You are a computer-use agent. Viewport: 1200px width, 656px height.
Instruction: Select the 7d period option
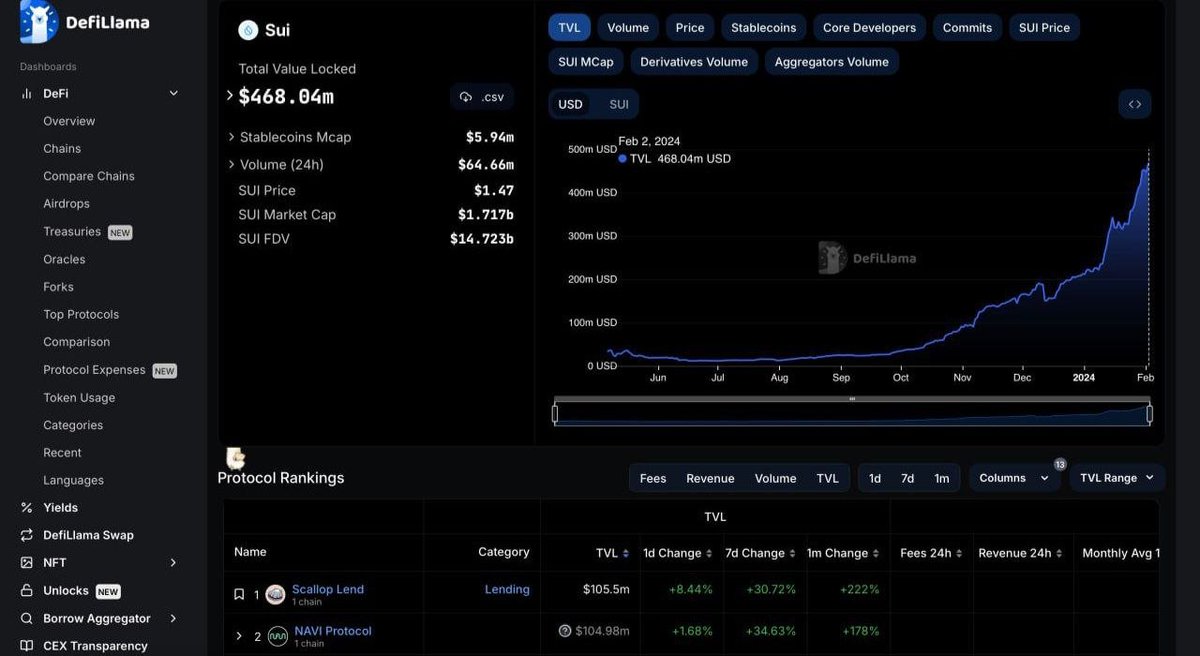[907, 478]
